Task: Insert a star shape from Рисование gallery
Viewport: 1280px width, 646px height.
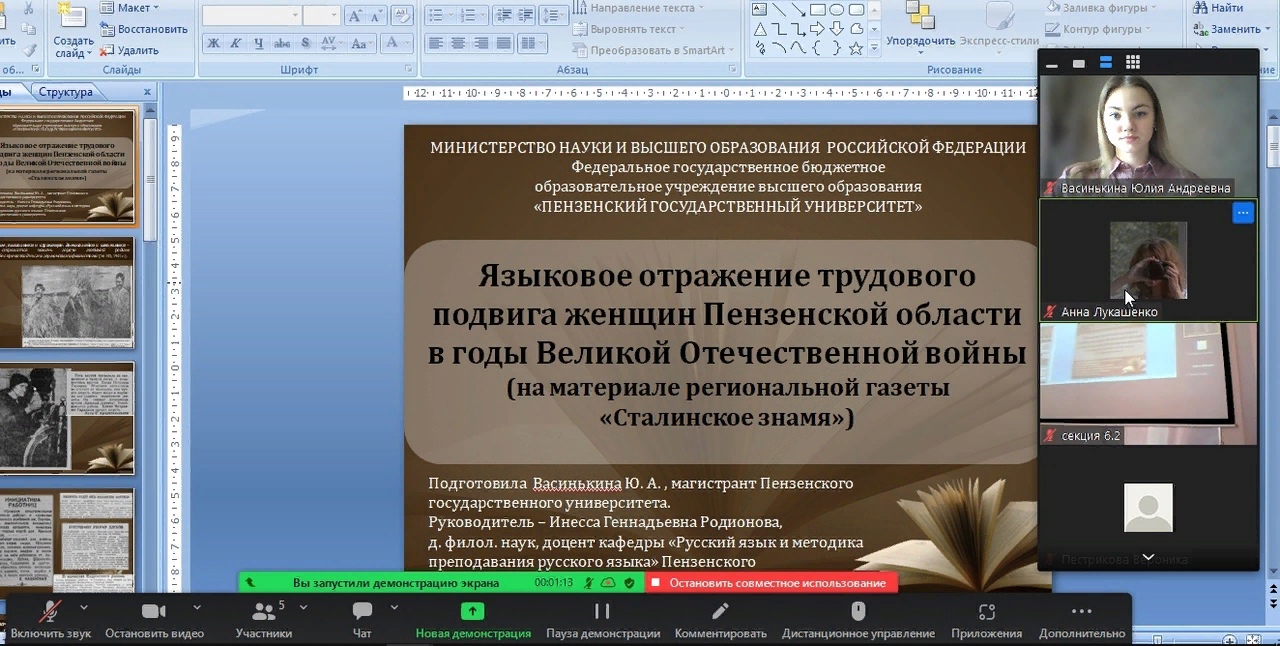Action: pos(856,48)
